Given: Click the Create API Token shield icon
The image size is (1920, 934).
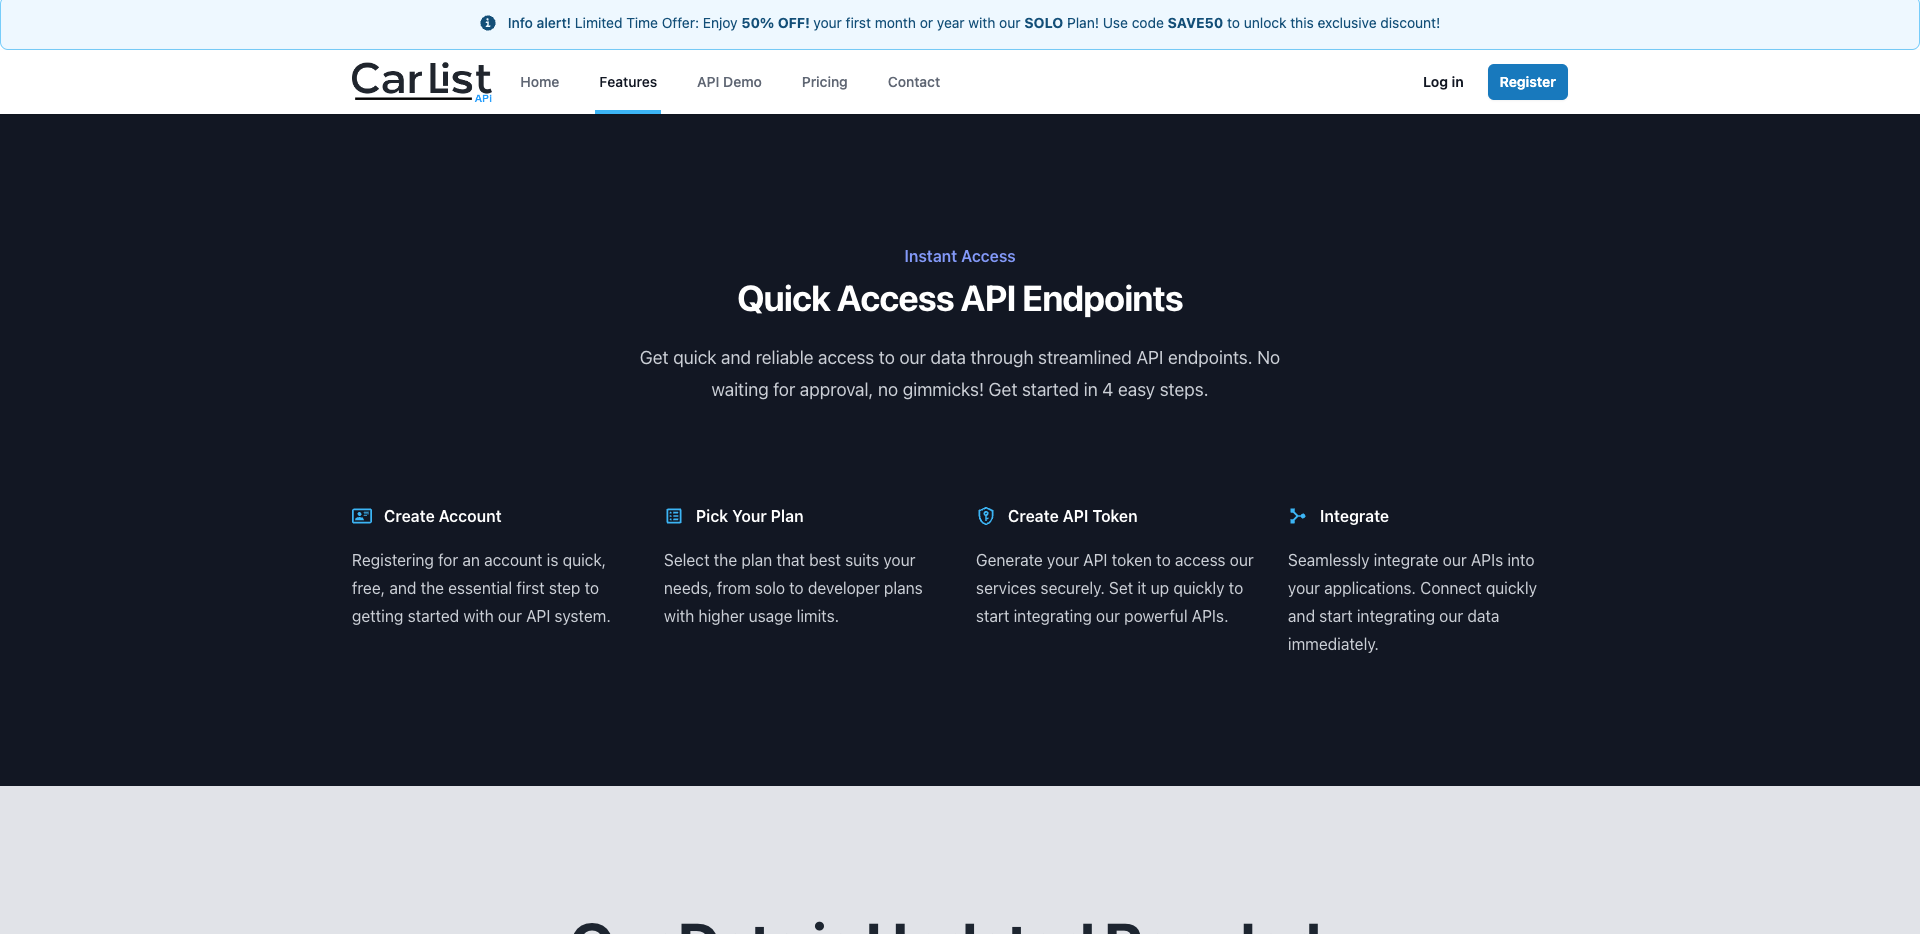Looking at the screenshot, I should pos(986,516).
